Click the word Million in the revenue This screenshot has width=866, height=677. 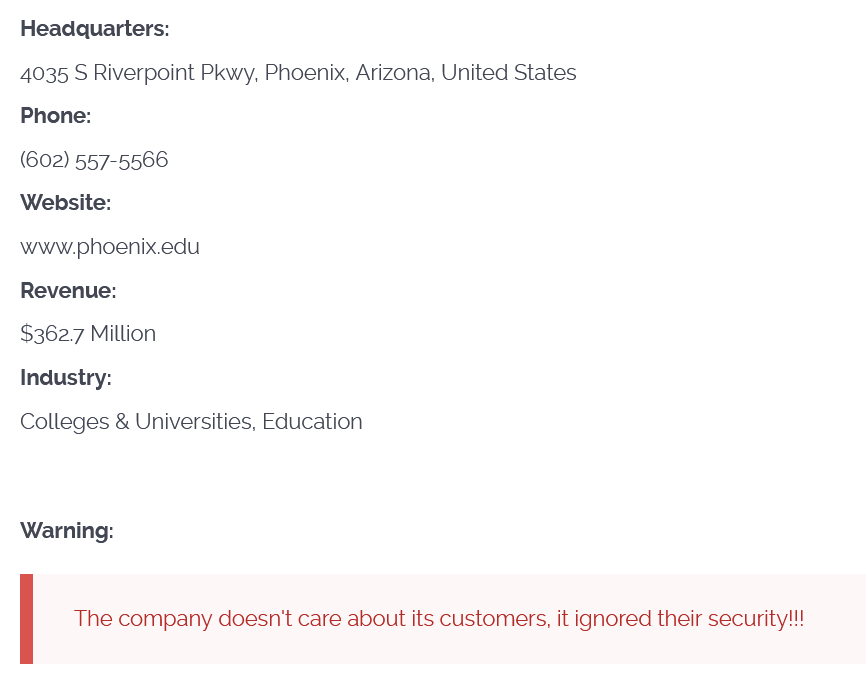[123, 334]
